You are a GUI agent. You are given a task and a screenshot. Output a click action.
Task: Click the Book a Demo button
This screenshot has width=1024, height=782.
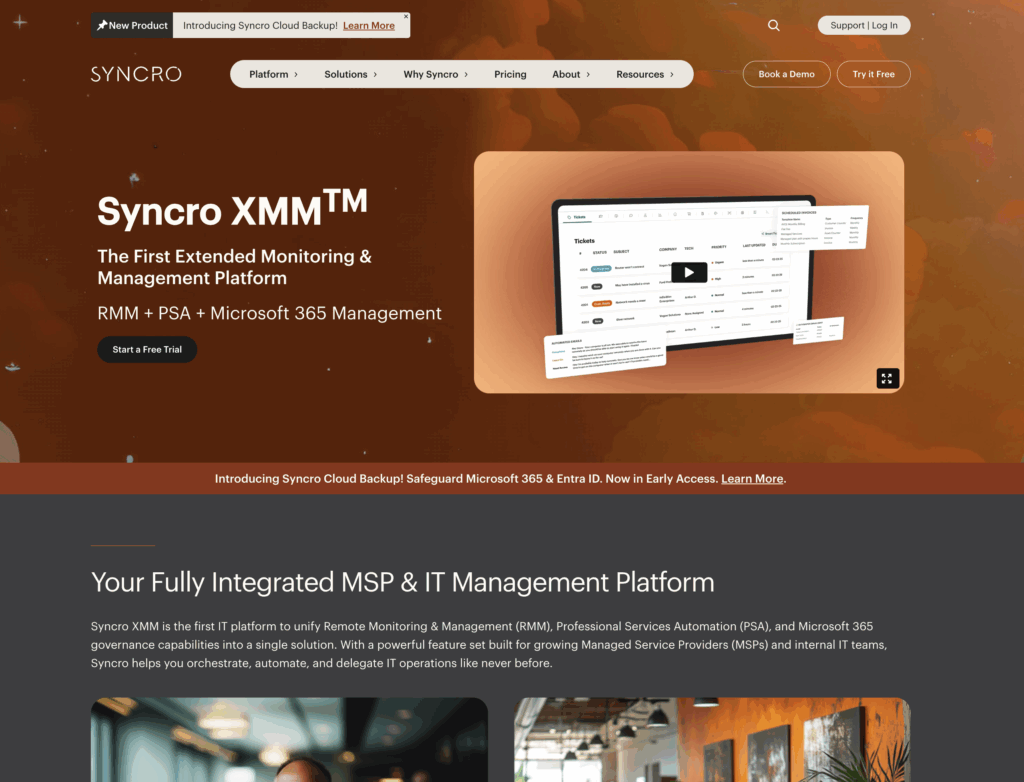(786, 74)
